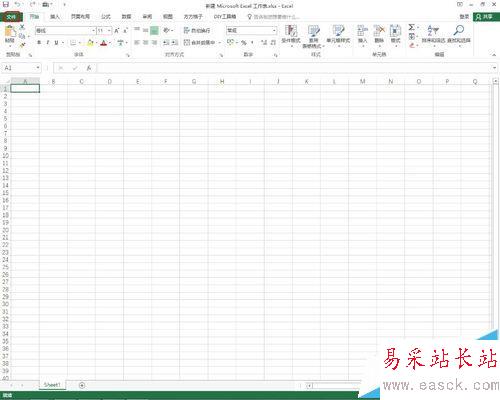
Task: Toggle center alignment
Action: pos(145,43)
